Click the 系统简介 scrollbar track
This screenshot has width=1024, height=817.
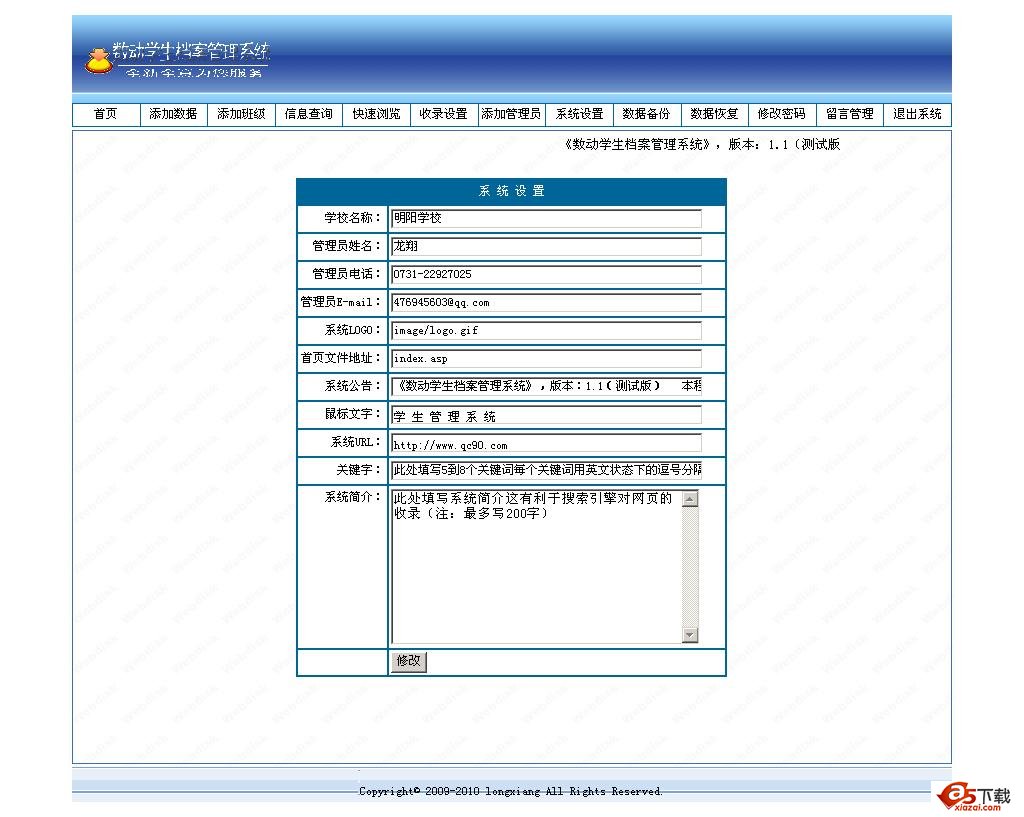coord(690,567)
